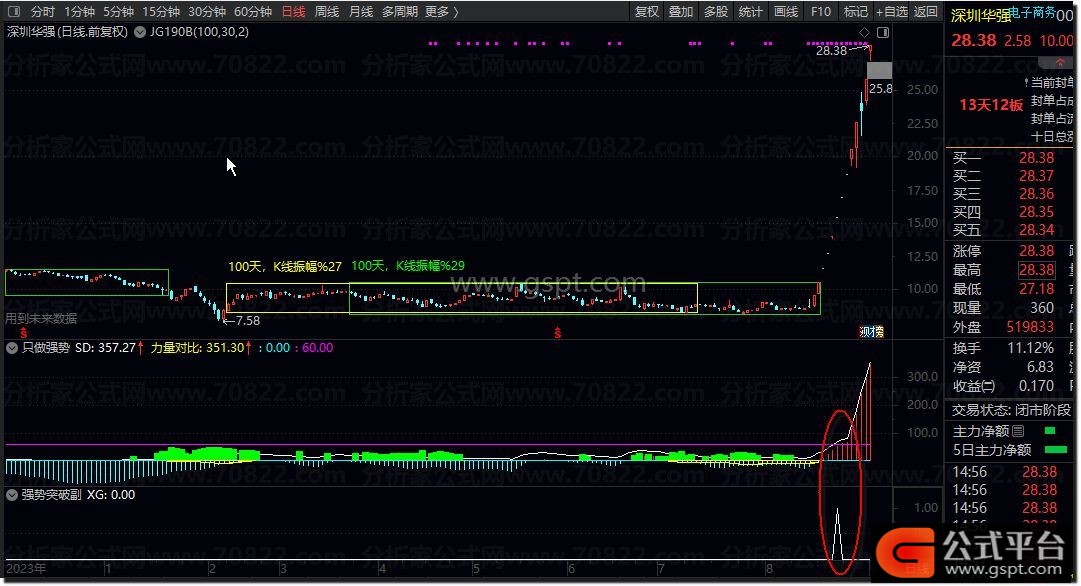Click the 主力净额 green bar
This screenshot has width=1081, height=586.
1050,431
